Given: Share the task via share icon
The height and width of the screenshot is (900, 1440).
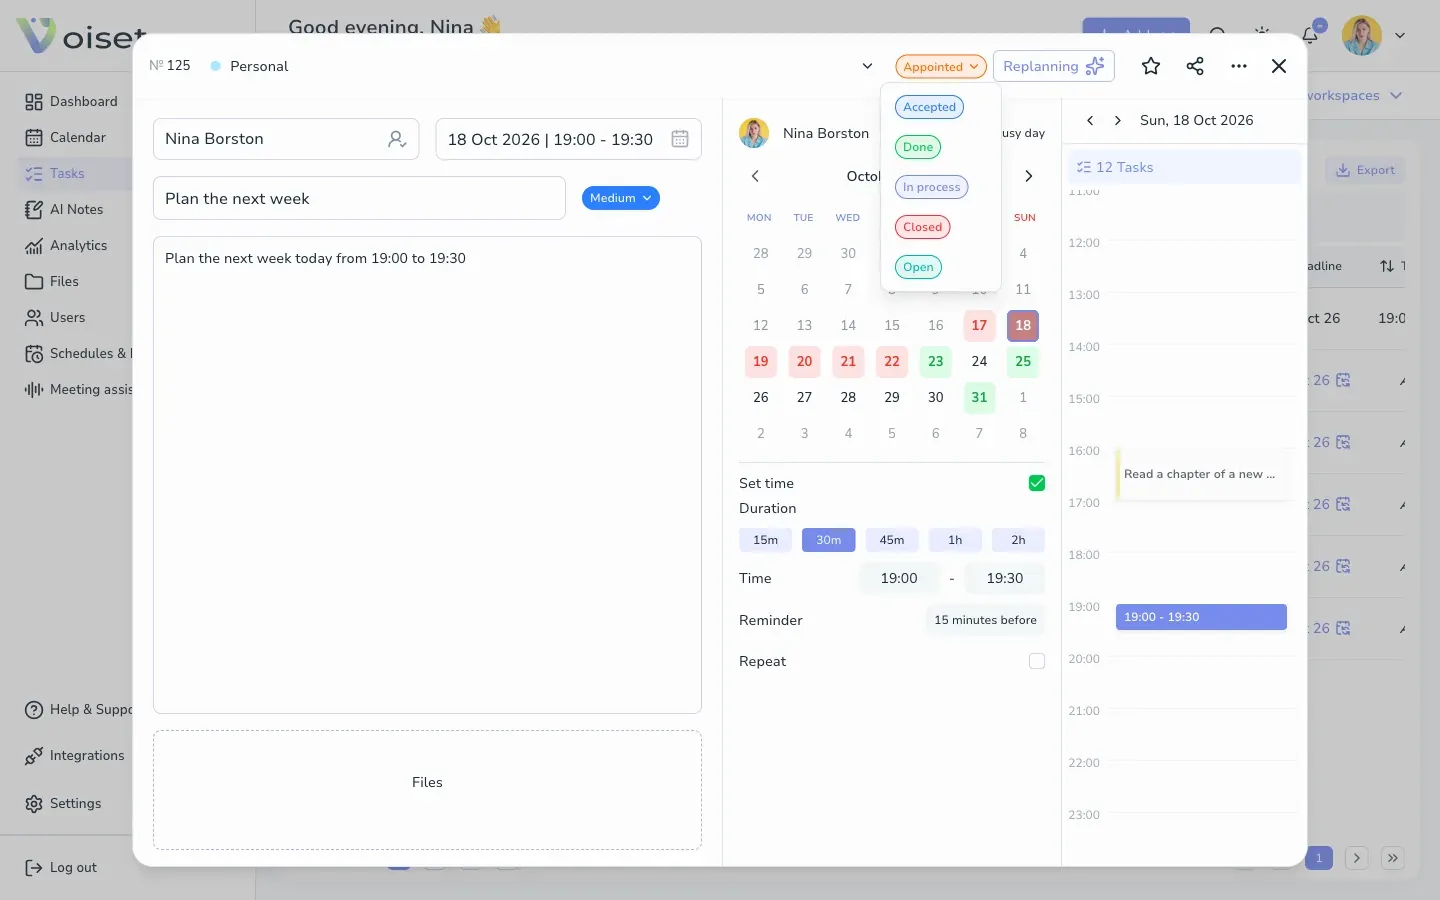Looking at the screenshot, I should coord(1195,66).
